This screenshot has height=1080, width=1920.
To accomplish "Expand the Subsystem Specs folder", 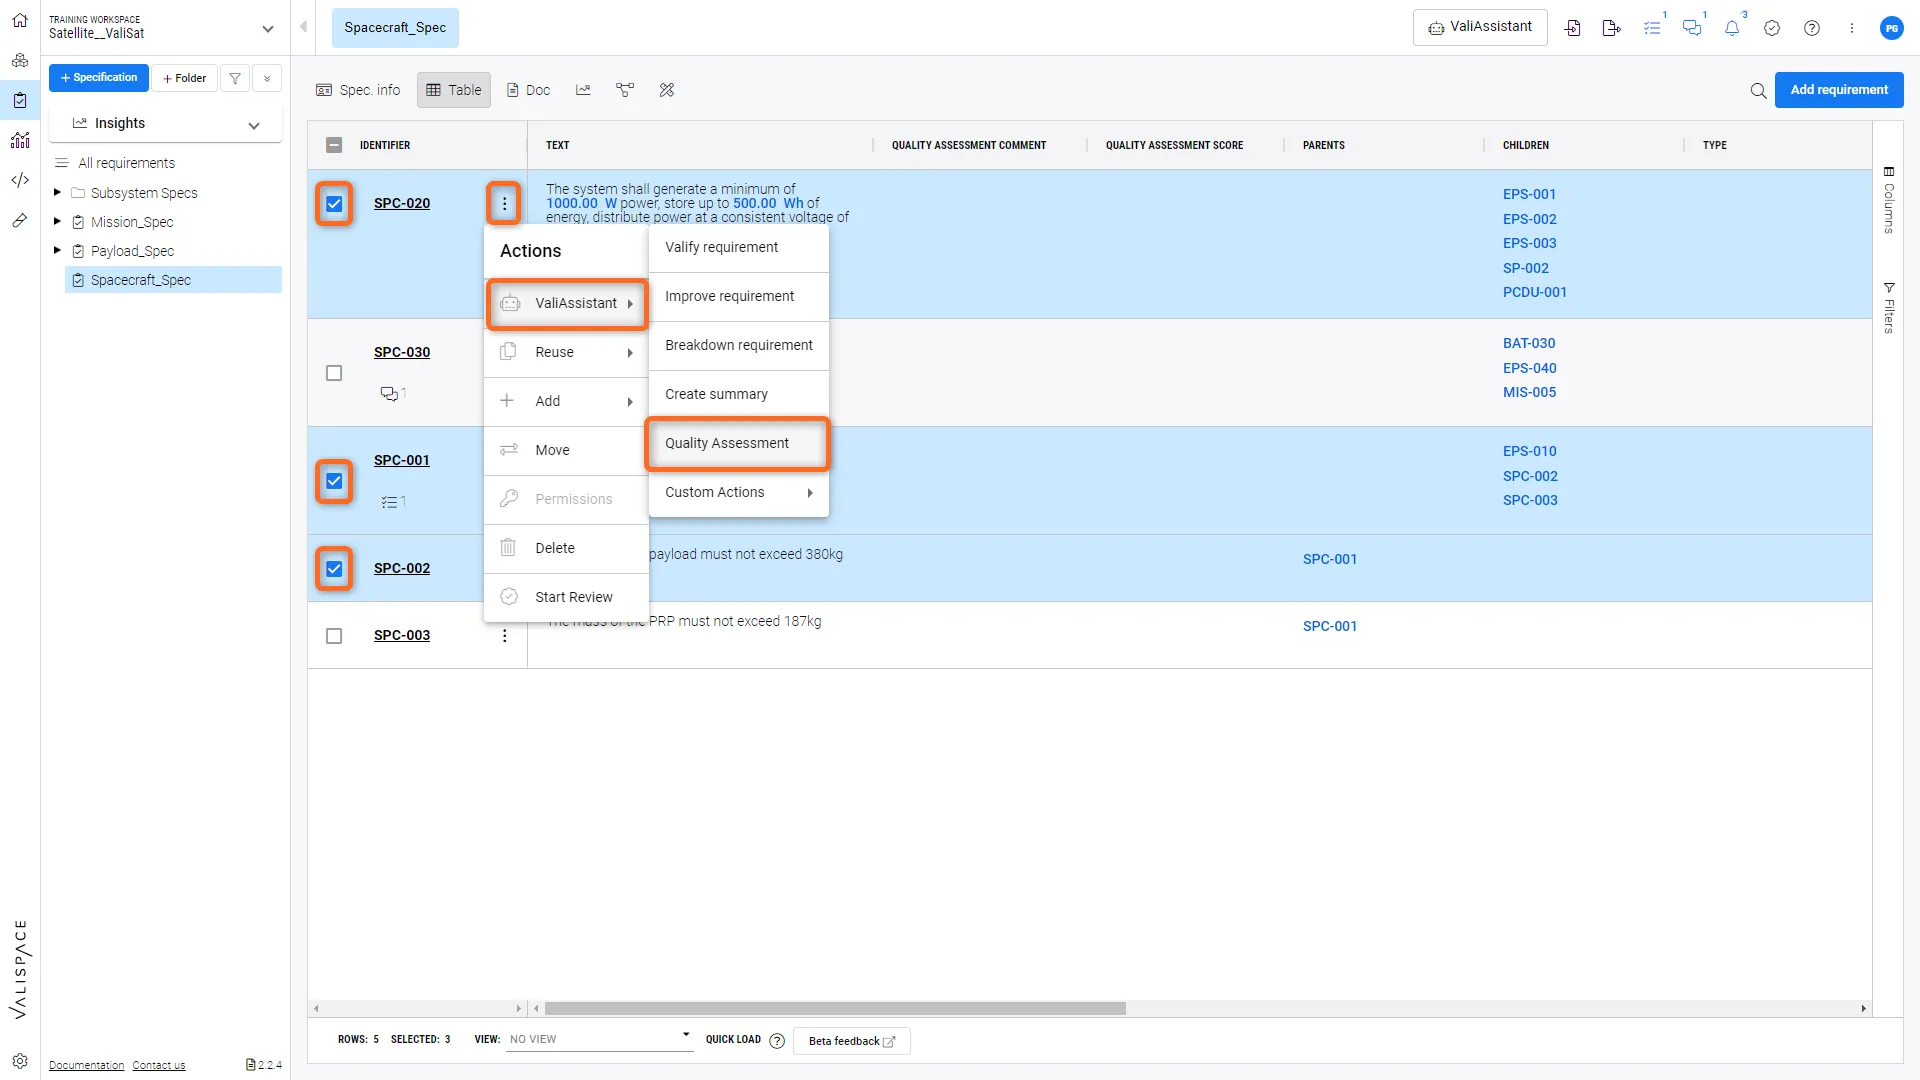I will coord(57,192).
